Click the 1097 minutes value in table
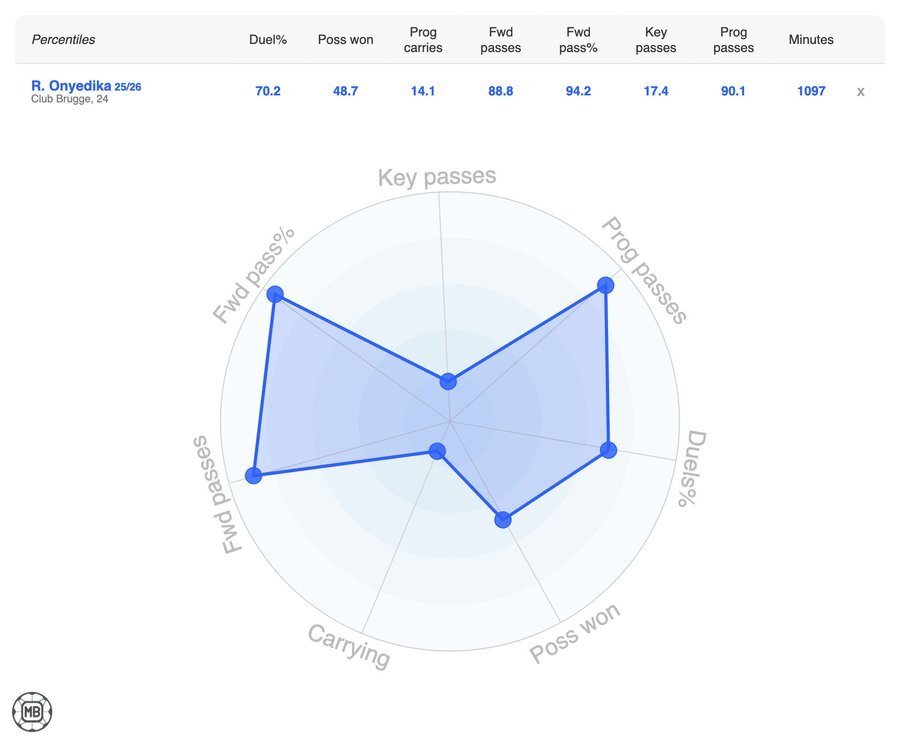900x744 pixels. pos(811,91)
